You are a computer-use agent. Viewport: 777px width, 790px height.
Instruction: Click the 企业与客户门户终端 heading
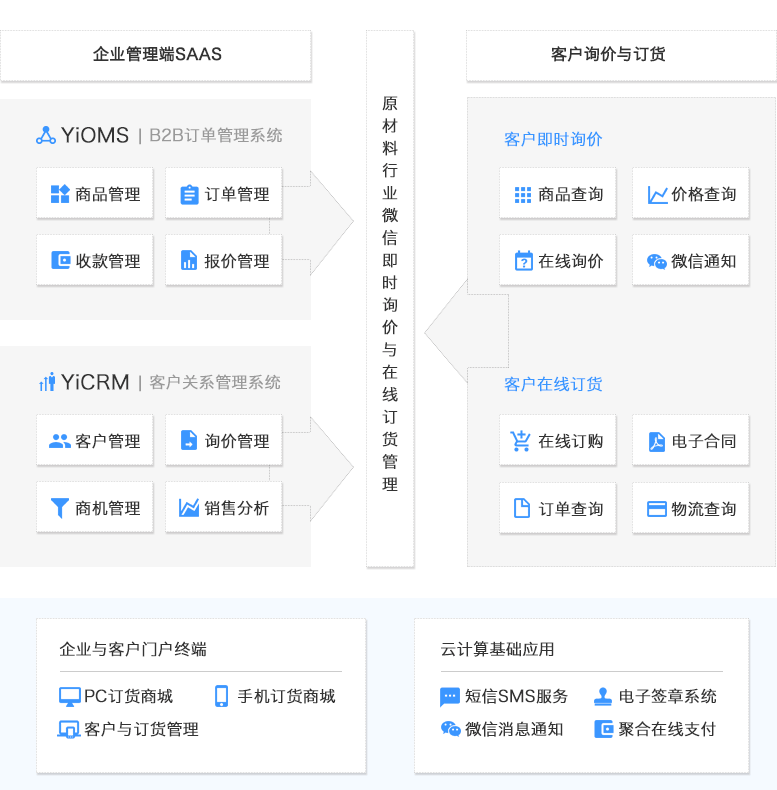coord(133,649)
